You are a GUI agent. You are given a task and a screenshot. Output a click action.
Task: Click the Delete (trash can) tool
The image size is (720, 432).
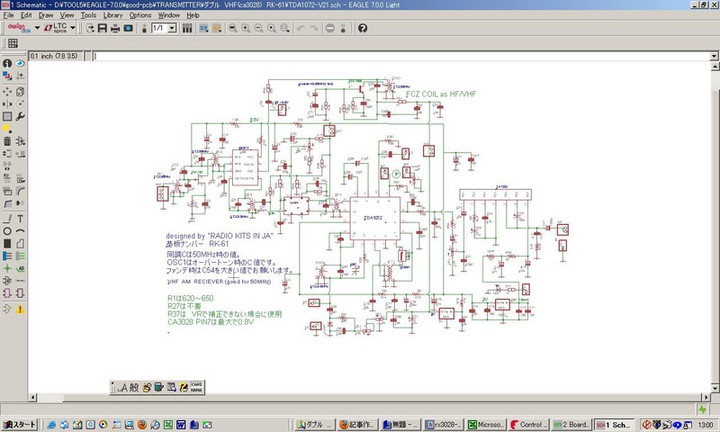click(x=7, y=141)
